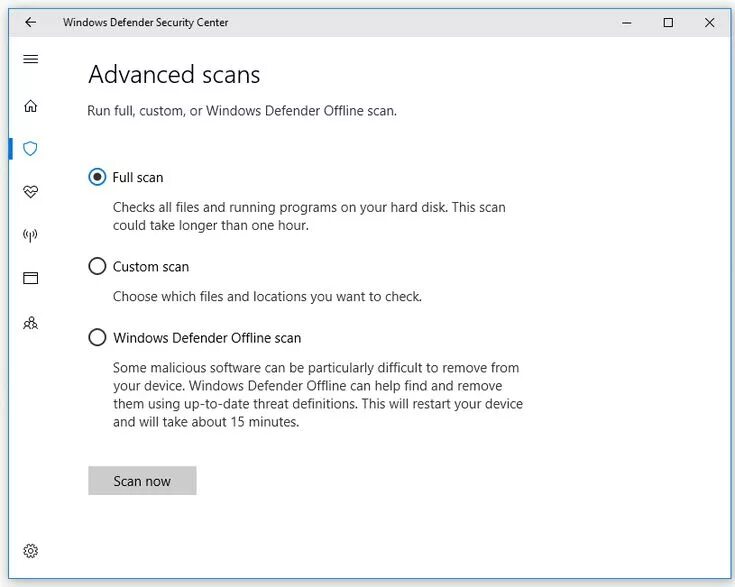This screenshot has width=735, height=587.
Task: Click the 'Run full, custom, or Windows Defender Offline scan.' text
Action: (x=242, y=111)
